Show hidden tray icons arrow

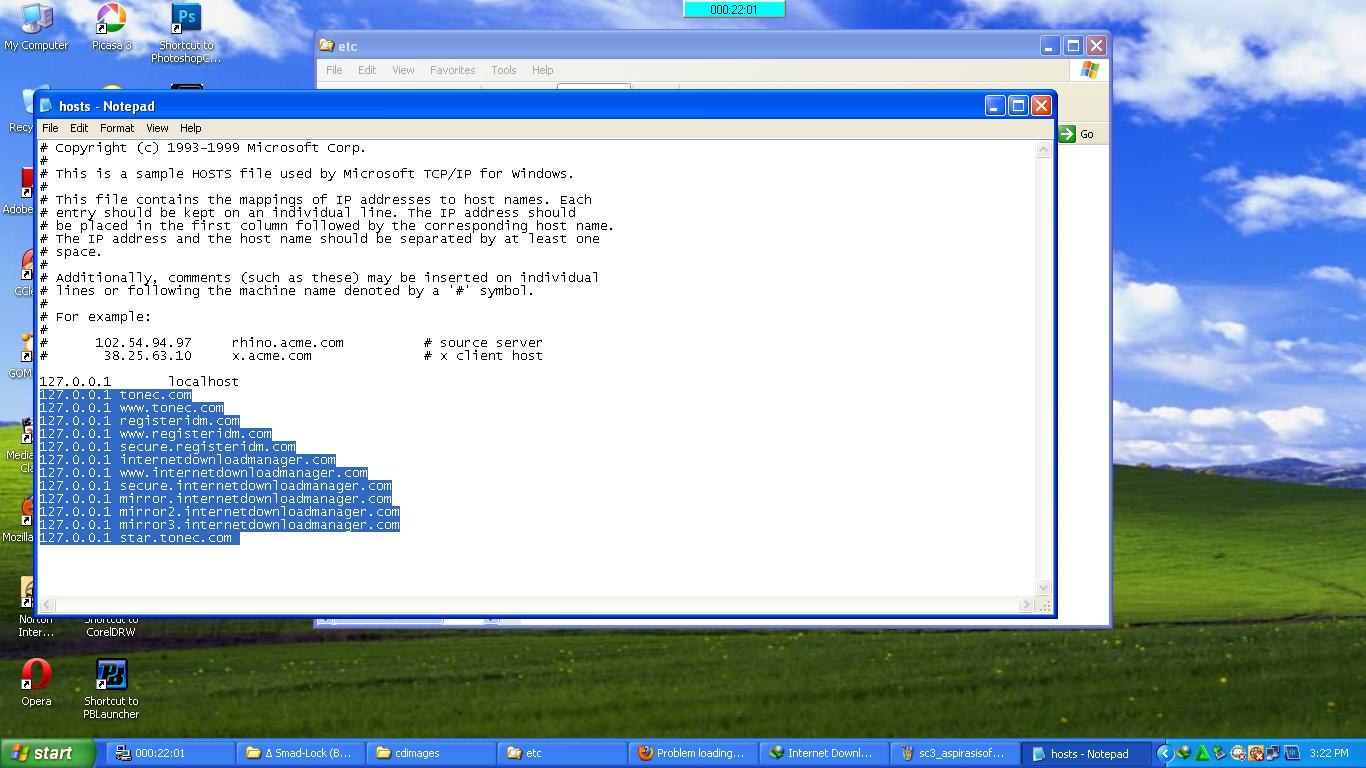click(1166, 753)
